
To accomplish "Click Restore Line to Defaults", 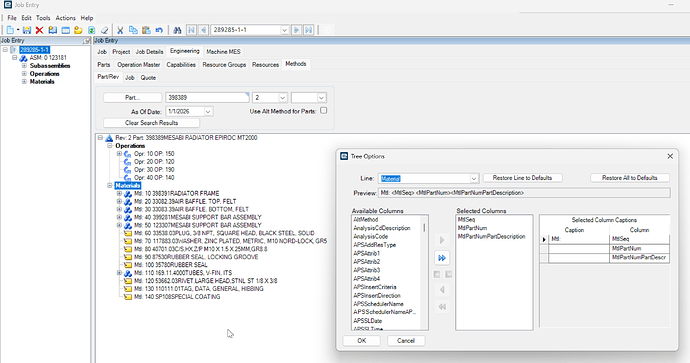I will point(522,178).
